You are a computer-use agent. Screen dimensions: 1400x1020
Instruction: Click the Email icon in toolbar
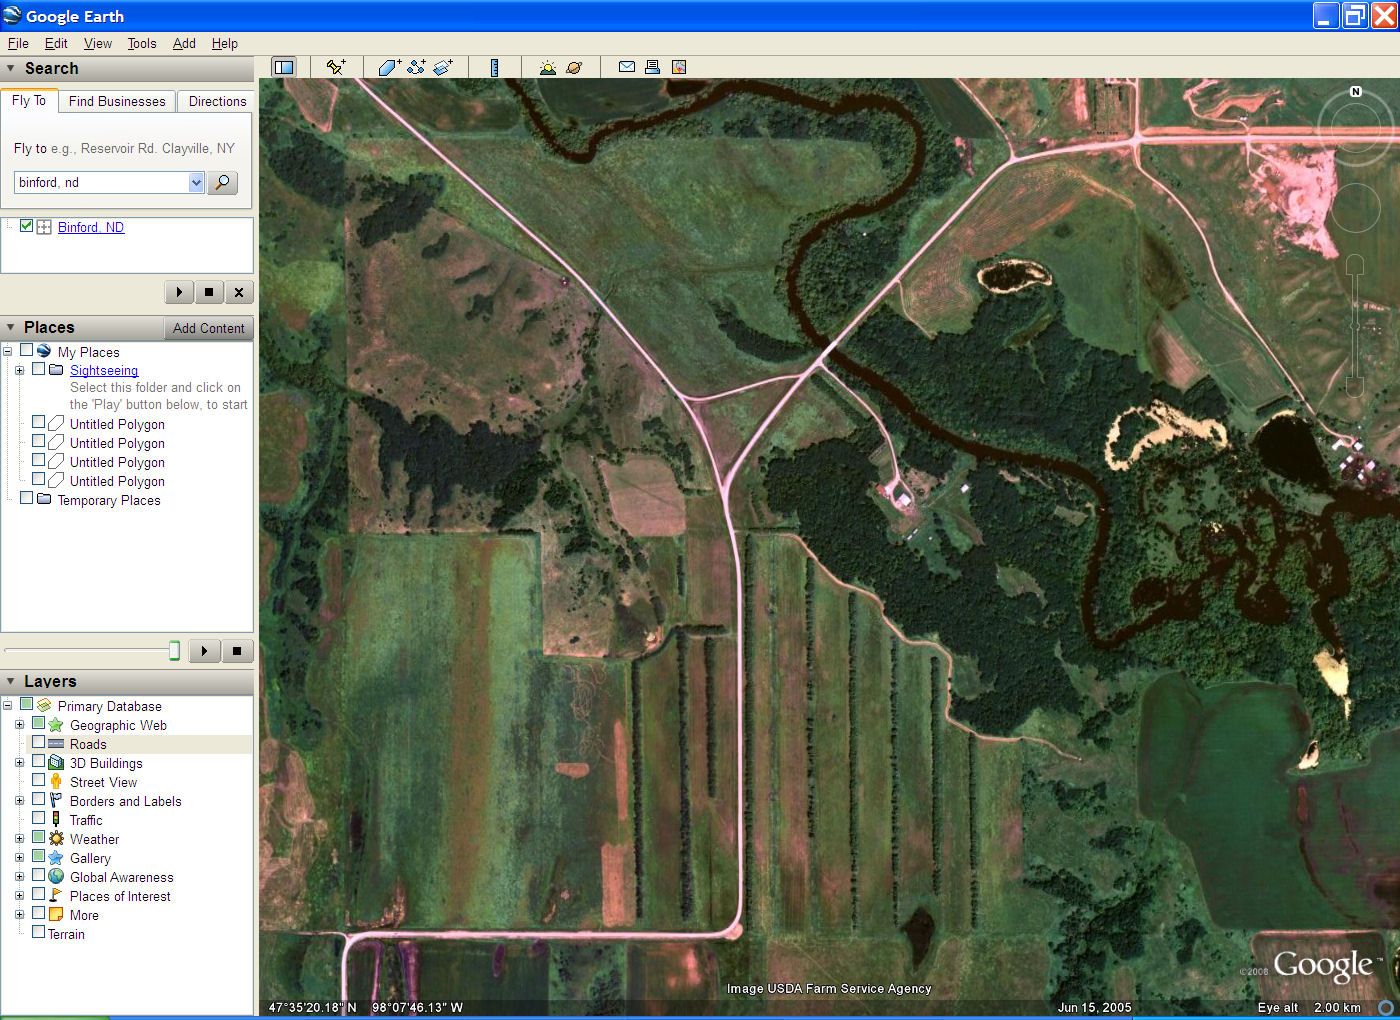point(627,67)
